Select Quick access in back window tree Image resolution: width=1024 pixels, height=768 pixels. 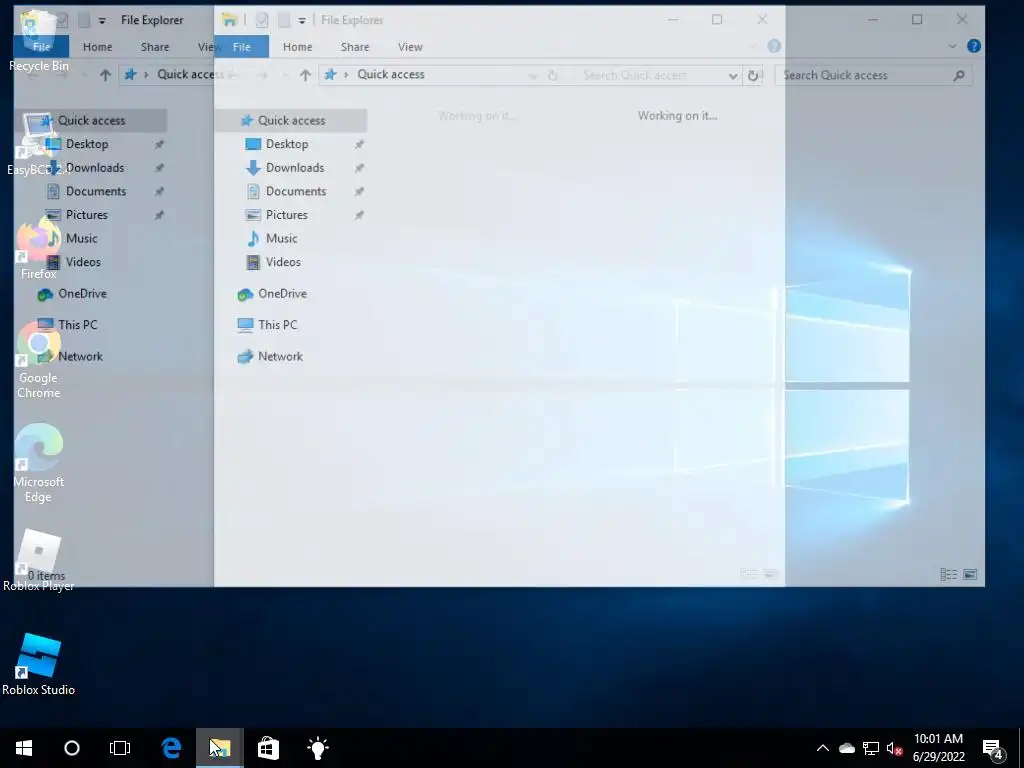click(91, 120)
